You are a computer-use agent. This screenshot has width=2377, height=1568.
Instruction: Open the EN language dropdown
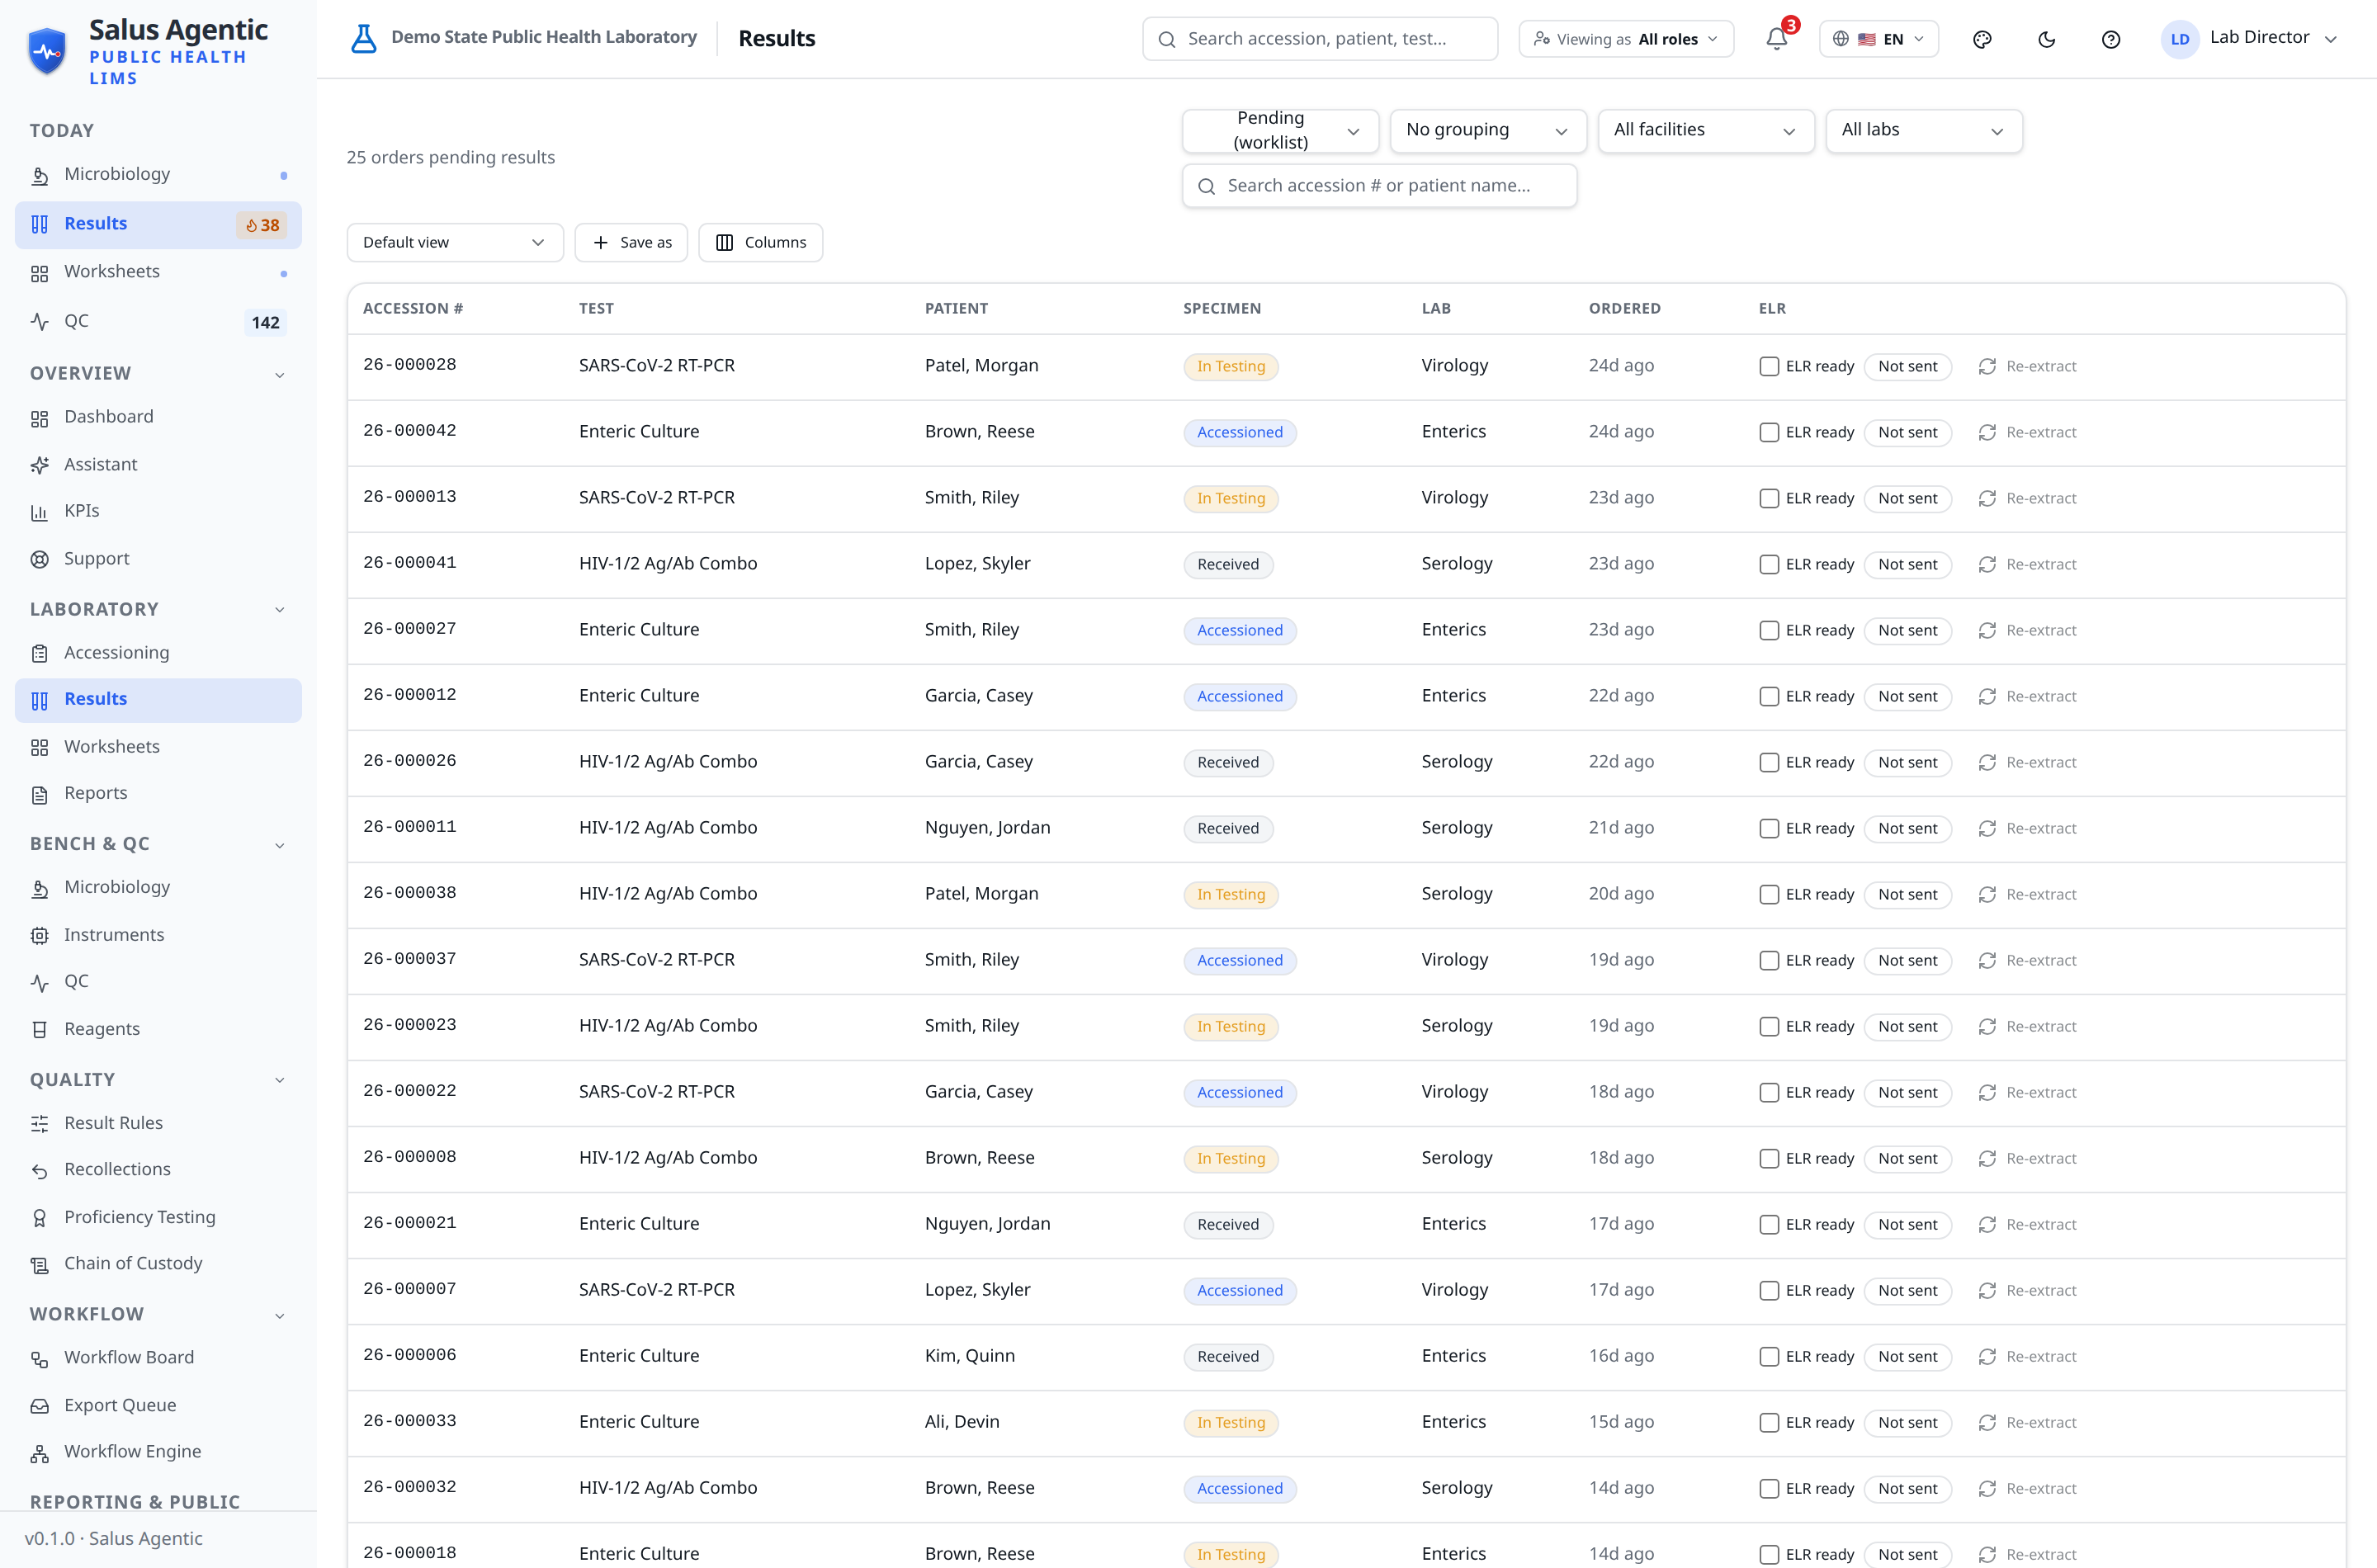tap(1878, 39)
